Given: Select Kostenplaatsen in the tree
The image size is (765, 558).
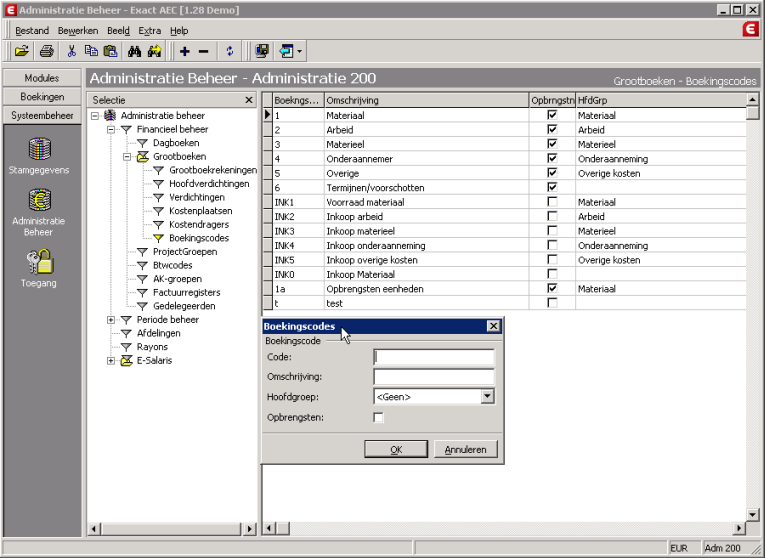Looking at the screenshot, I should pyautogui.click(x=201, y=211).
